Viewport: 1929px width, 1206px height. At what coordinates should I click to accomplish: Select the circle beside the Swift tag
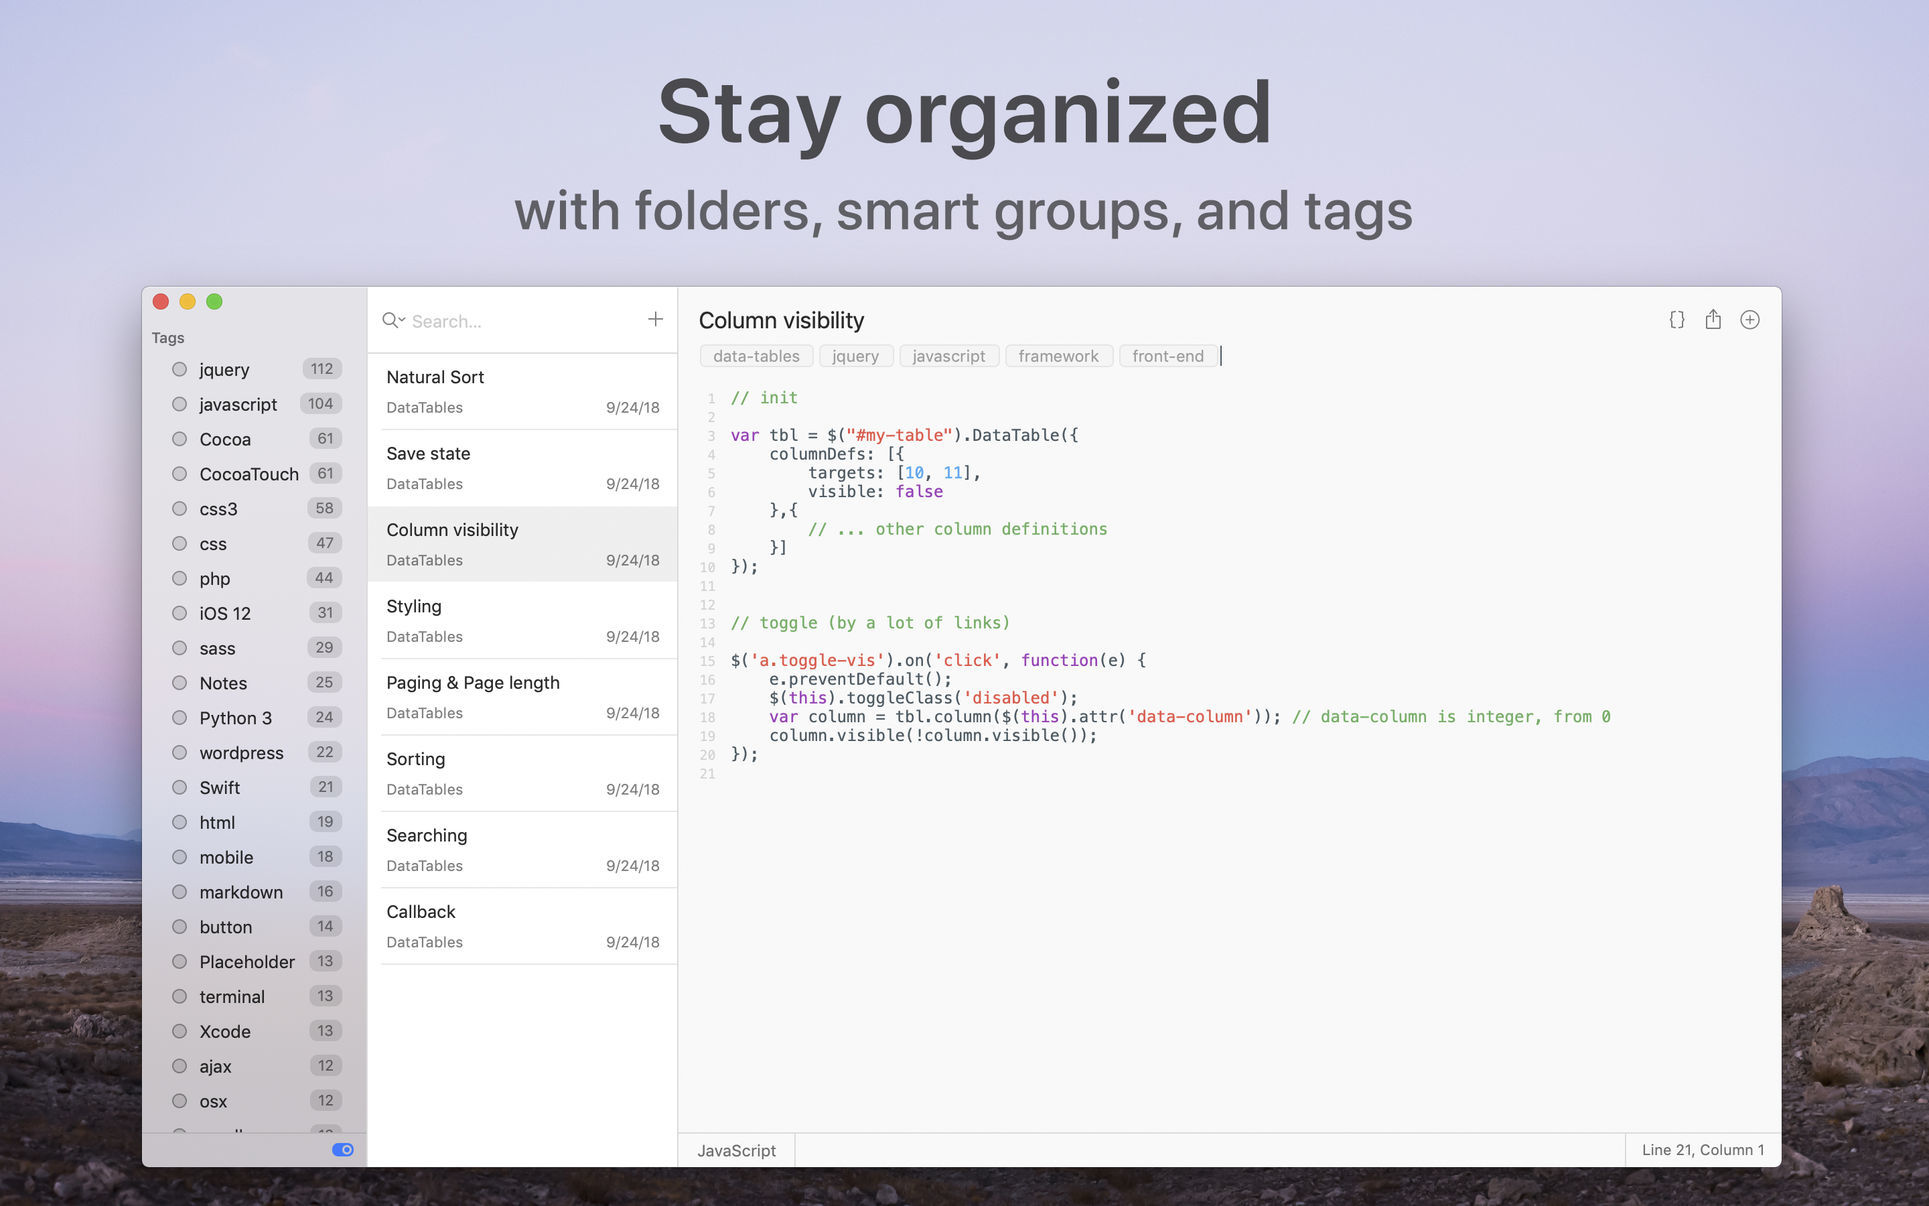[180, 787]
